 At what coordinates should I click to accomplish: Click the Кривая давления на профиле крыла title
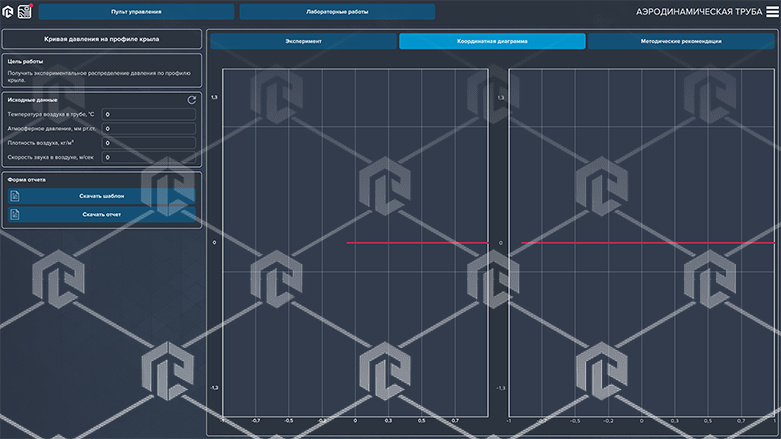tap(102, 39)
